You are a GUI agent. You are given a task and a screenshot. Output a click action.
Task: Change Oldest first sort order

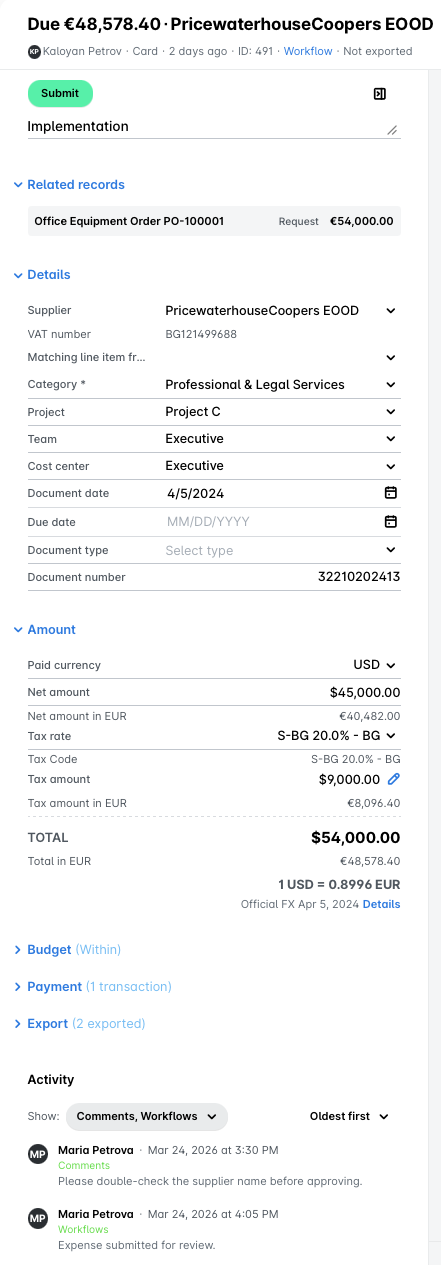tap(349, 1116)
